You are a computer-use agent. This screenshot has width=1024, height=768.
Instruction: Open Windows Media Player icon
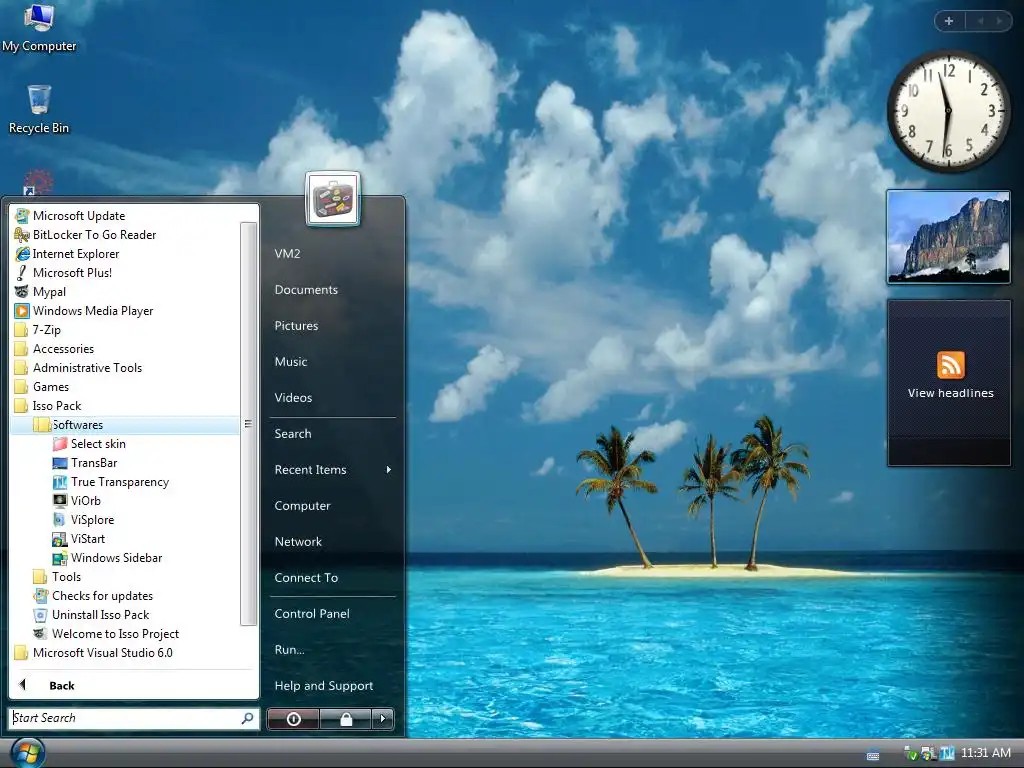click(22, 311)
